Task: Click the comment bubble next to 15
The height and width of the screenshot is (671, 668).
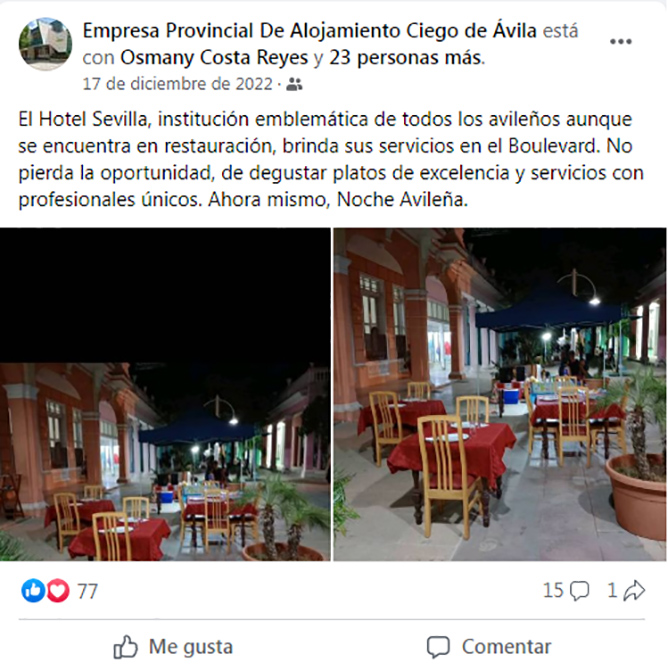Action: point(579,591)
